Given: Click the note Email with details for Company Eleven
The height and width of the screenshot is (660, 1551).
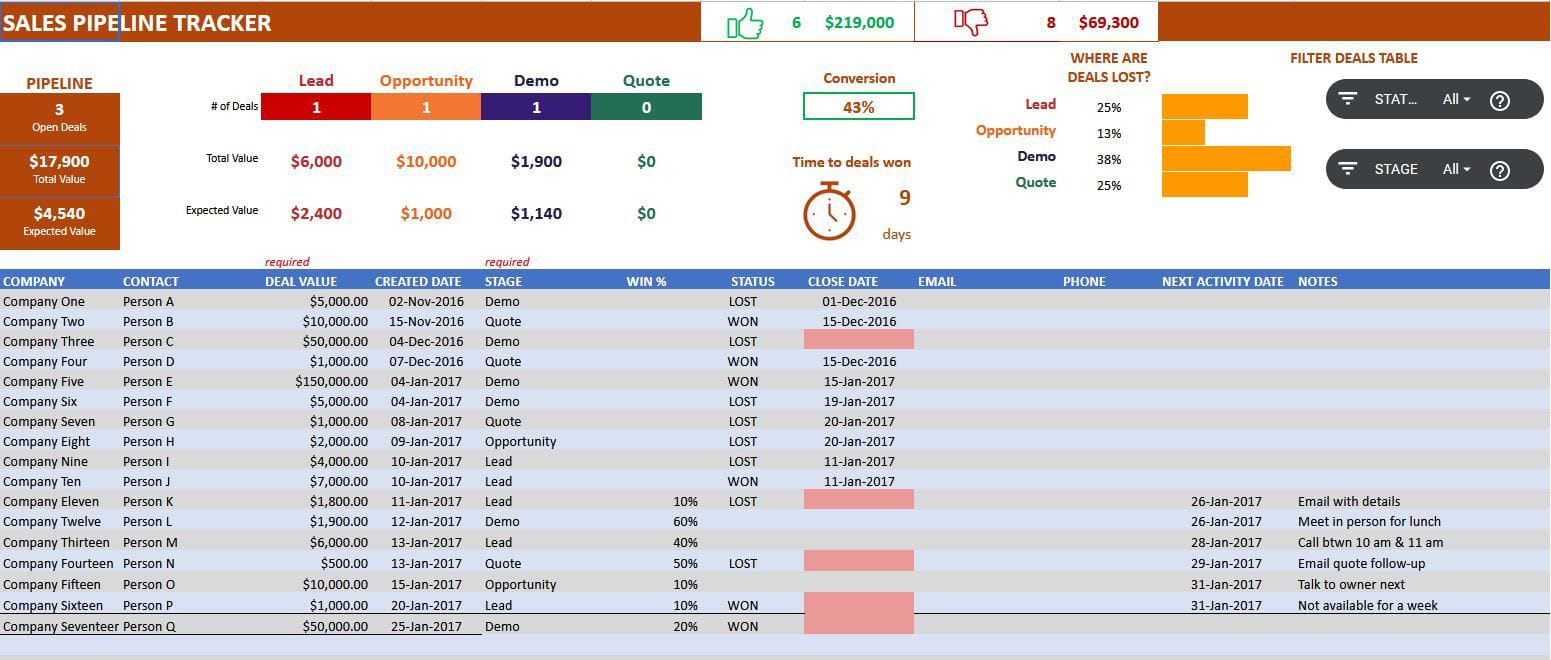Looking at the screenshot, I should coord(1350,501).
